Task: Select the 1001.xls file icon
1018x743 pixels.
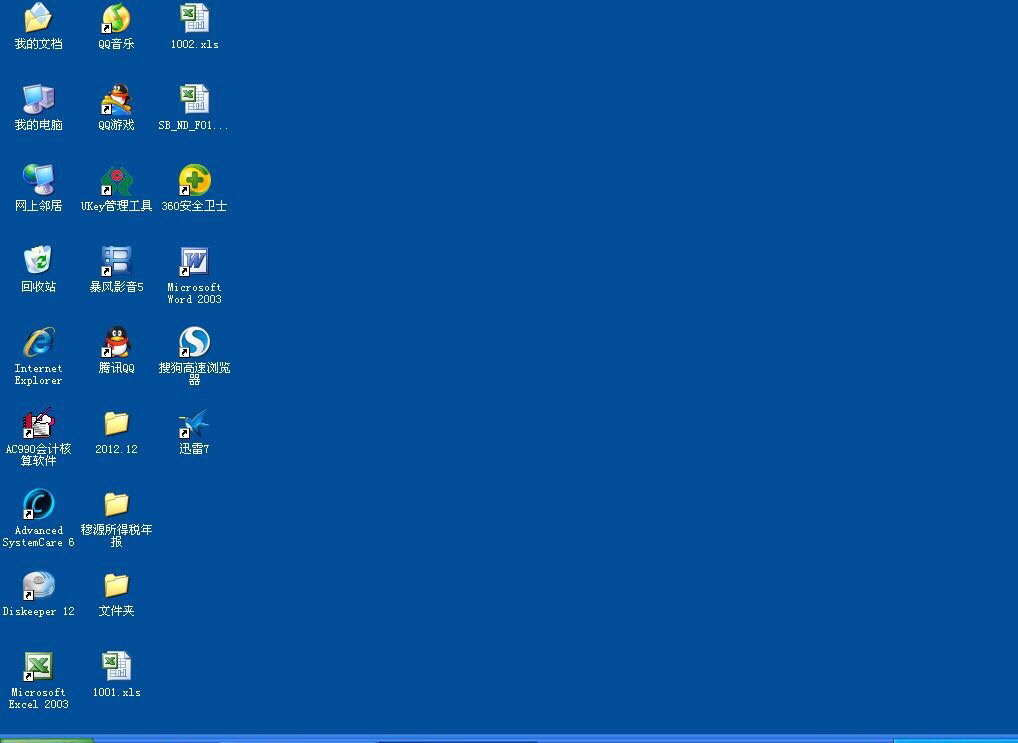Action: [x=116, y=667]
